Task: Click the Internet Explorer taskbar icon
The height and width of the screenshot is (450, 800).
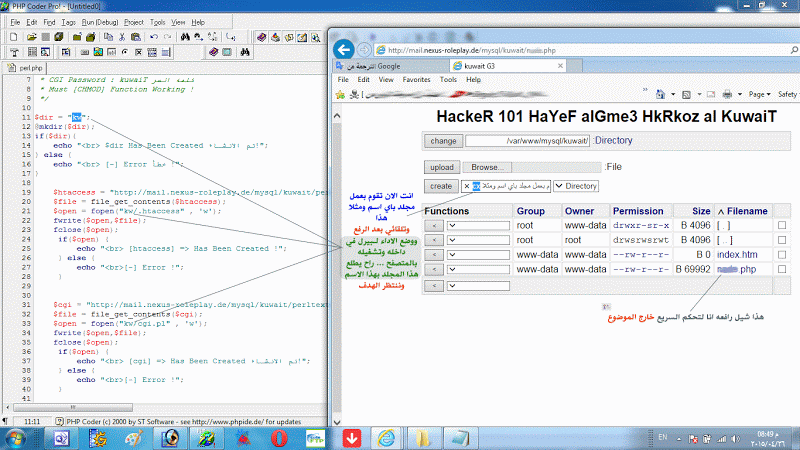Action: (x=386, y=438)
